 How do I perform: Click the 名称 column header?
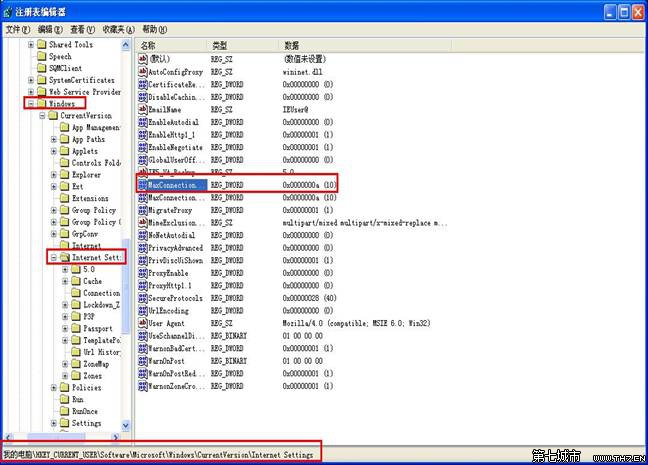coord(148,46)
